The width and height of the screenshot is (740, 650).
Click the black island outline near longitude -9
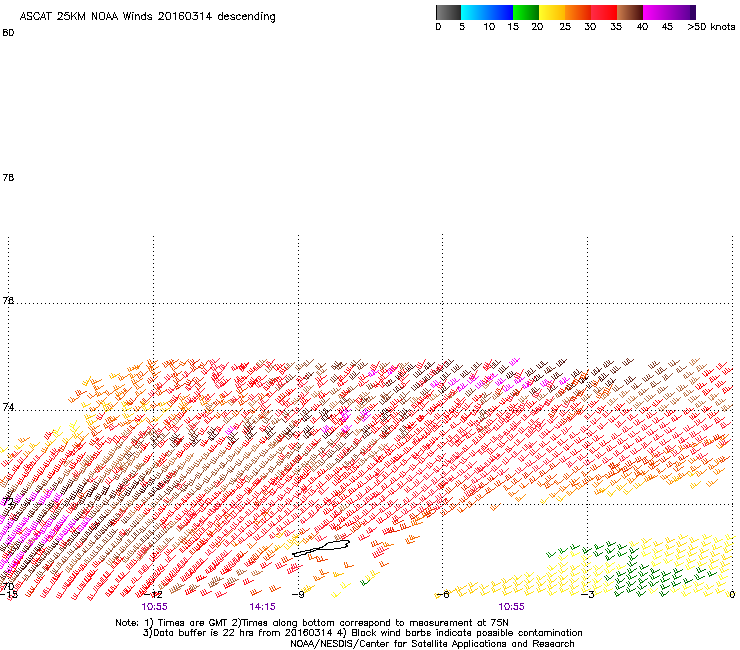[x=321, y=548]
